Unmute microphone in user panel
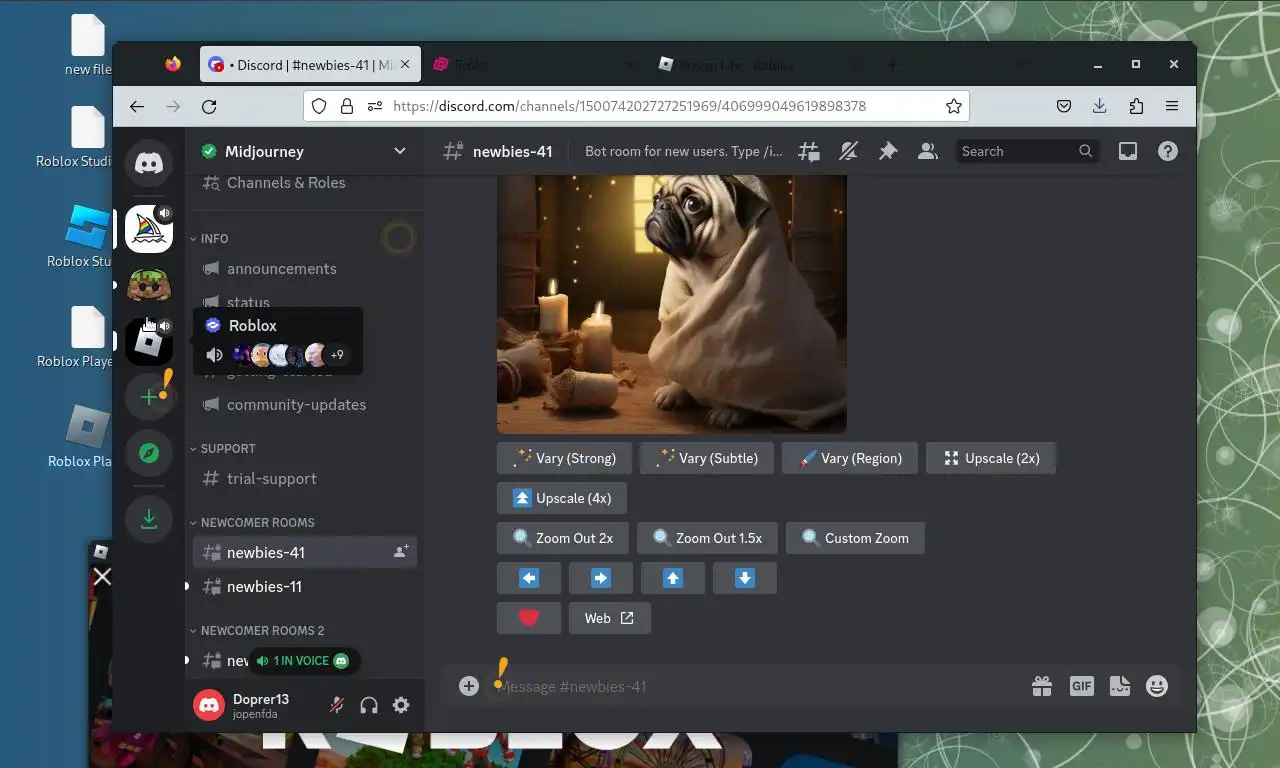 pos(337,705)
